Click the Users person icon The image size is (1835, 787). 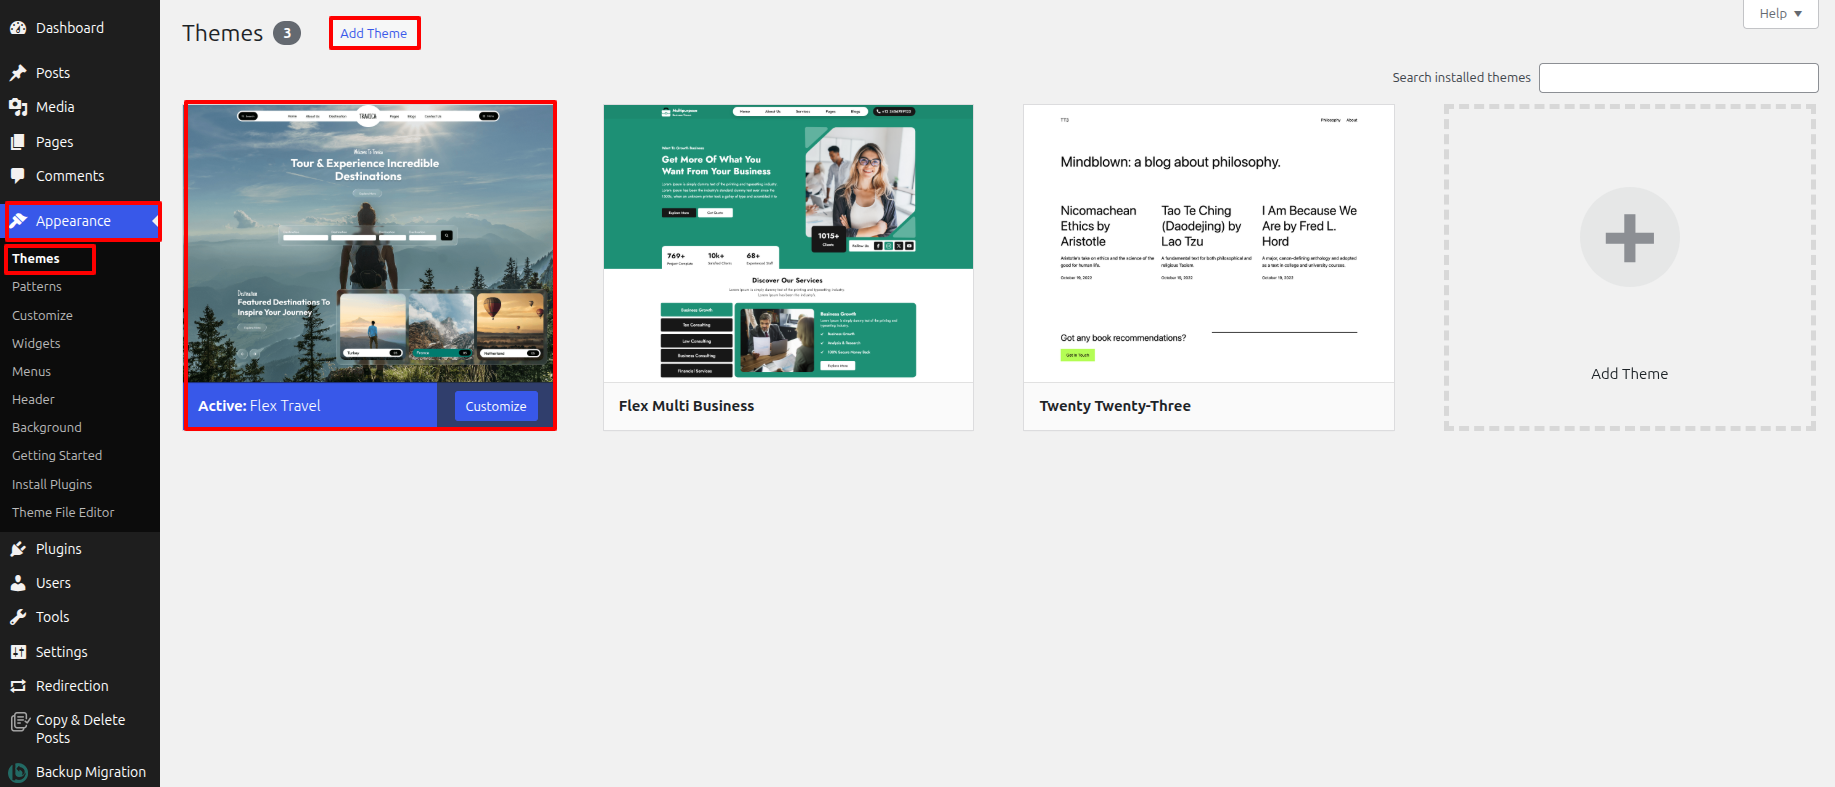(x=18, y=583)
